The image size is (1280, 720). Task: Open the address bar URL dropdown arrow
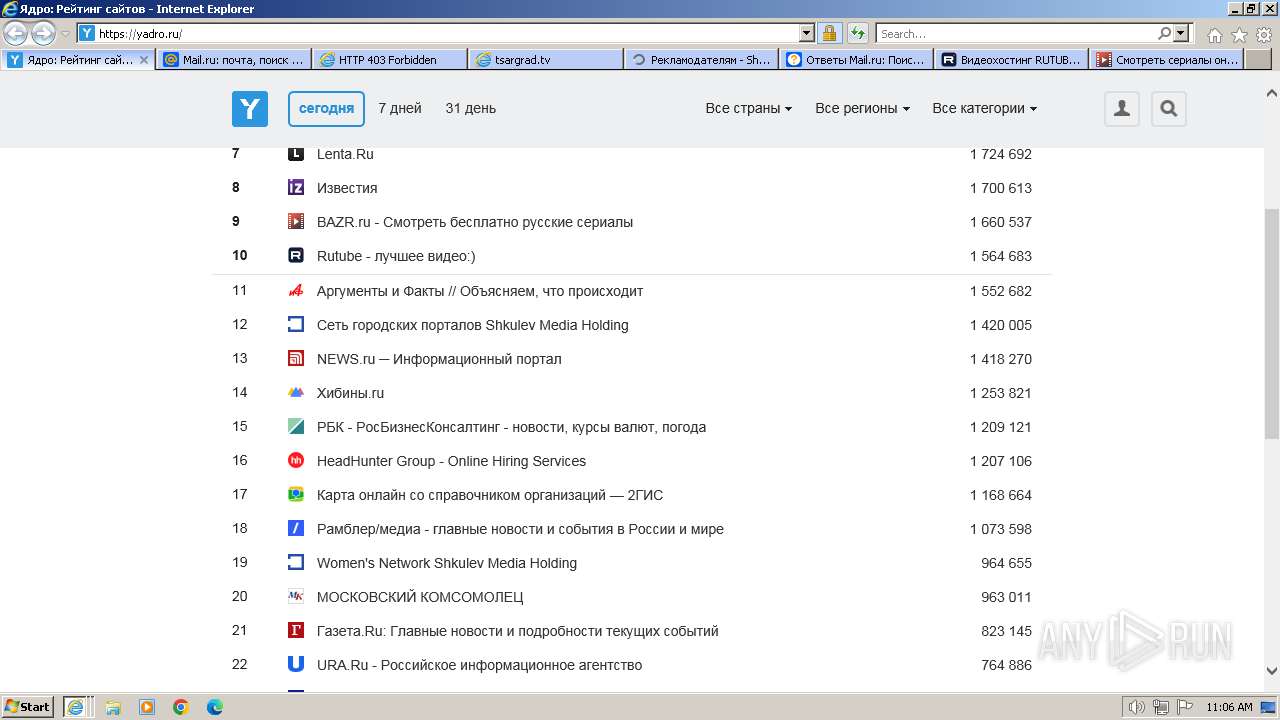pyautogui.click(x=807, y=34)
